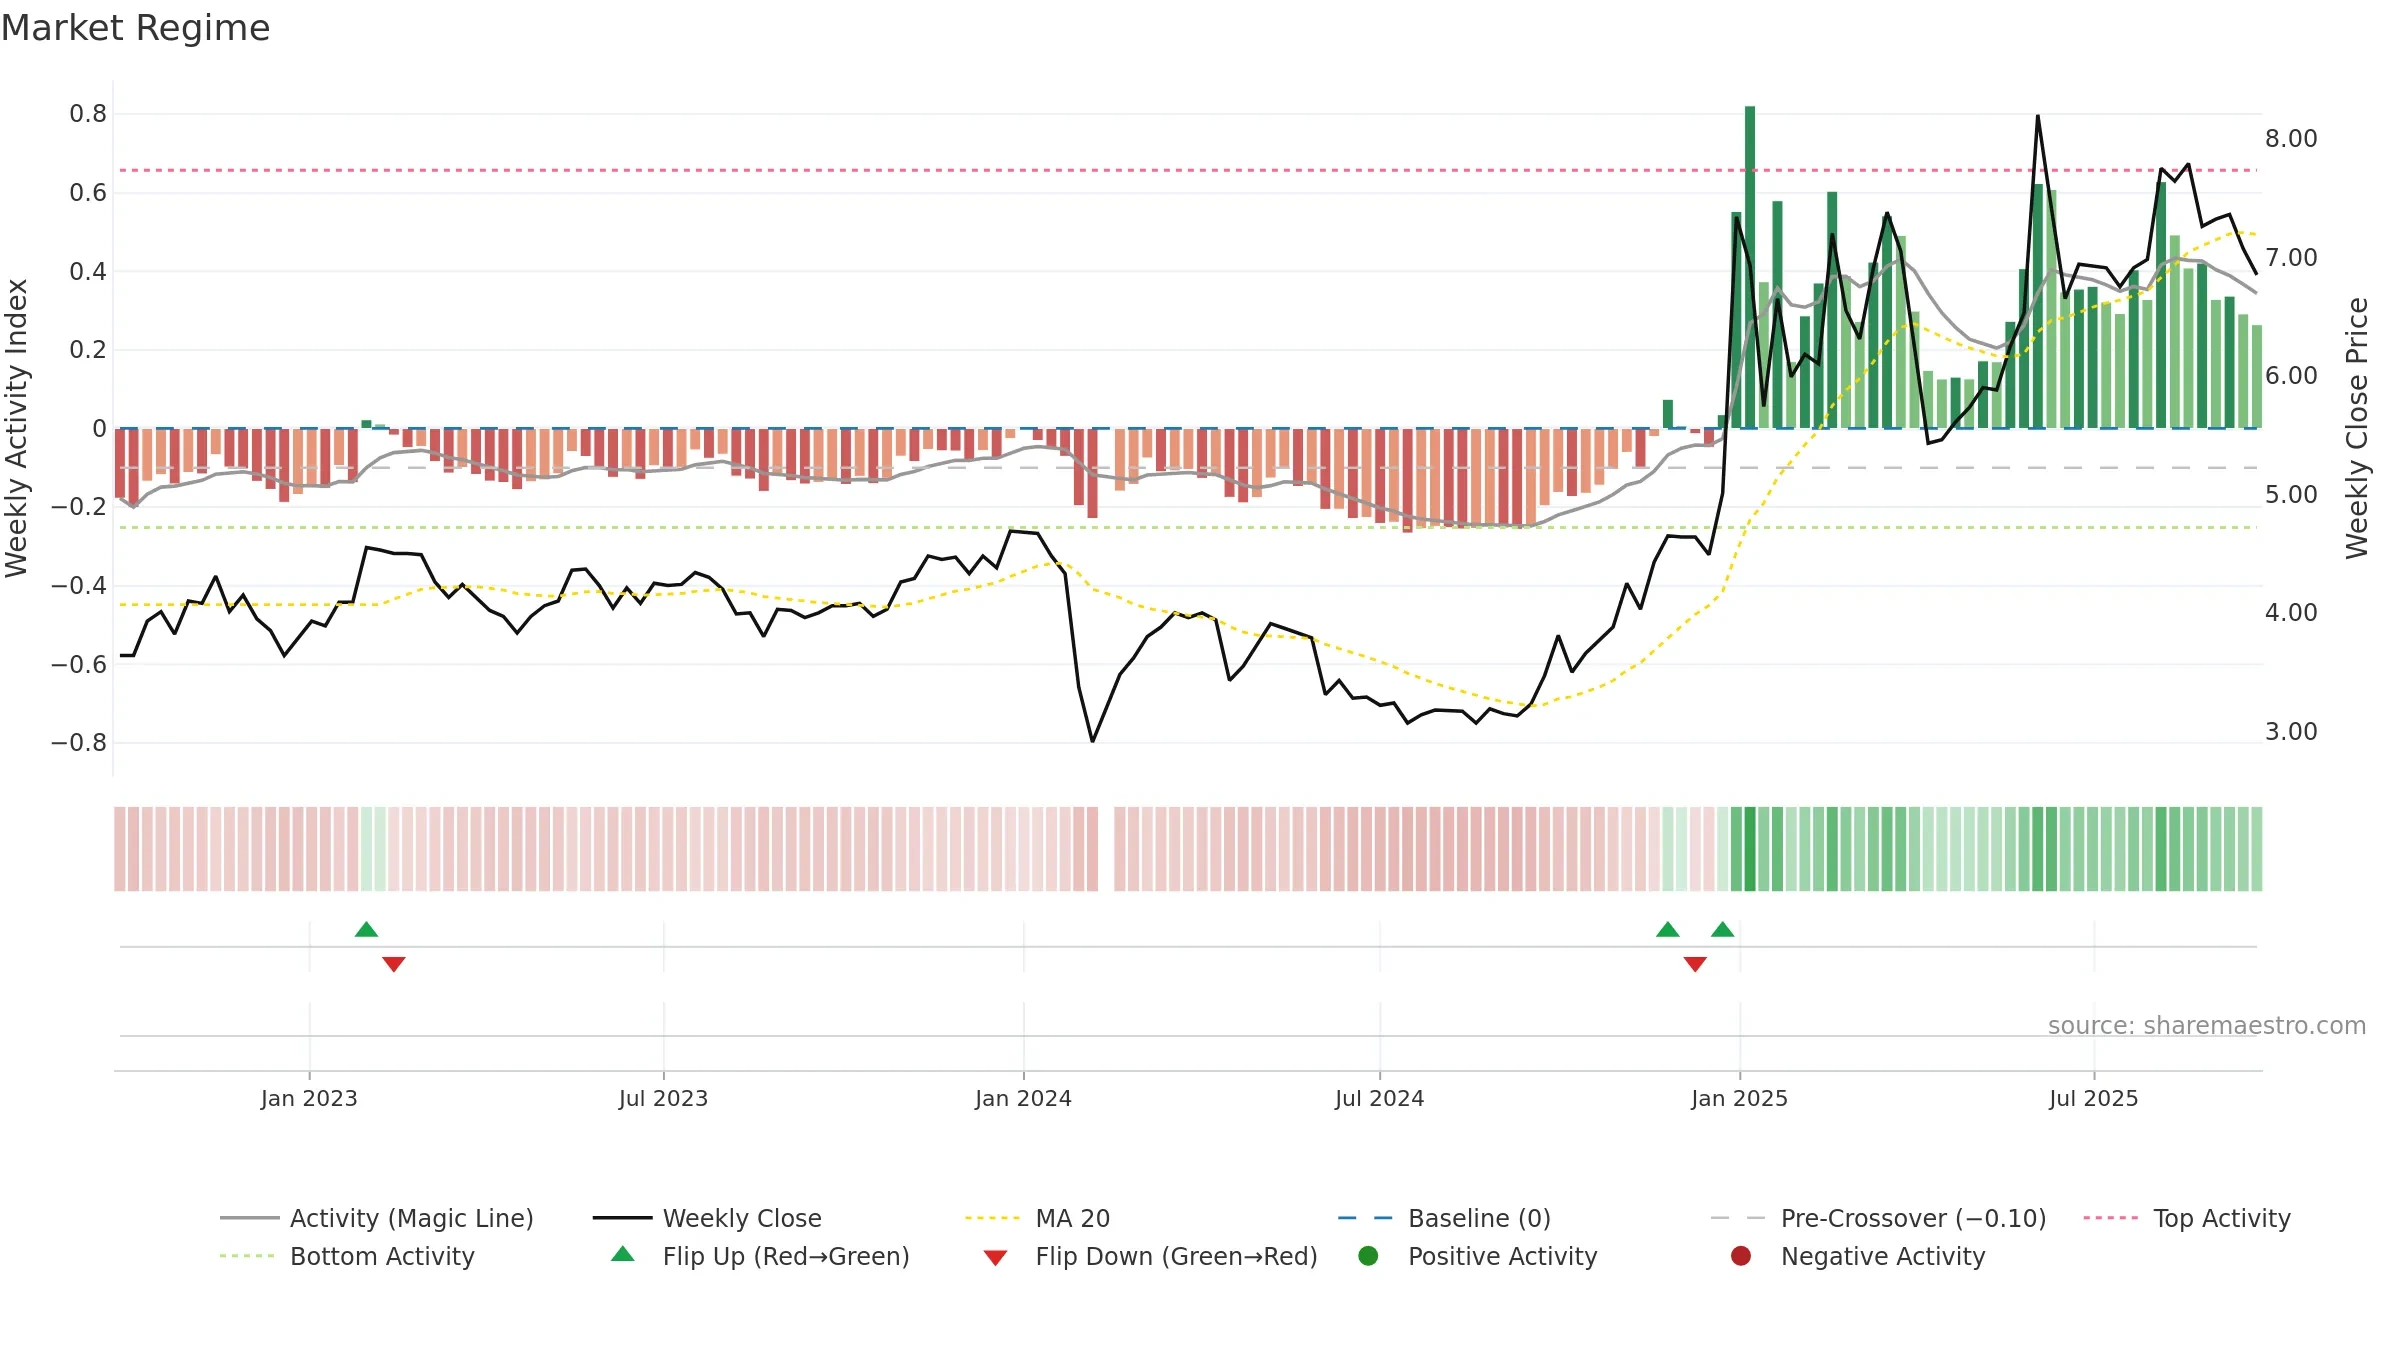The image size is (2400, 1350).
Task: Click the Jul 2023 x-axis label
Action: pos(663,1098)
